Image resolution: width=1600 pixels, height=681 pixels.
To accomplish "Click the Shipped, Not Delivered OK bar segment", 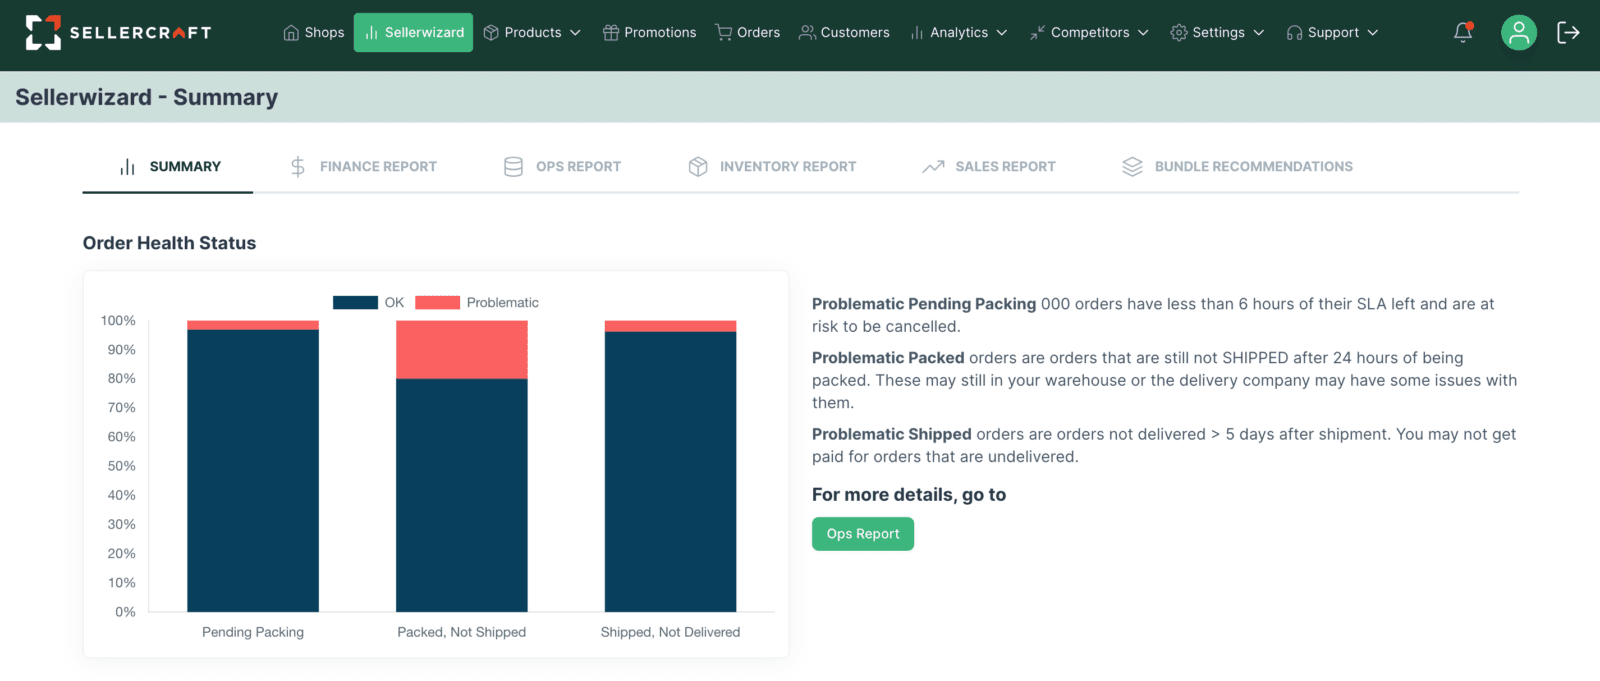I will (671, 472).
